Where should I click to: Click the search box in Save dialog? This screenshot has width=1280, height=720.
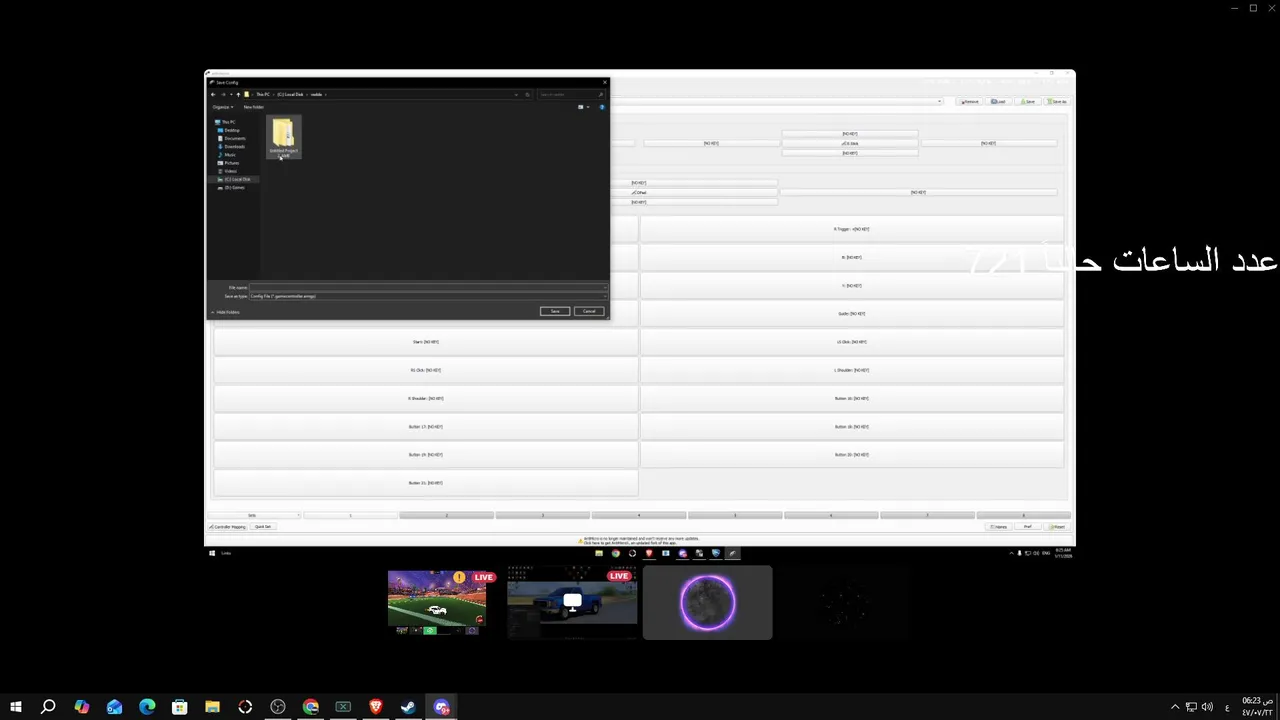tap(570, 94)
